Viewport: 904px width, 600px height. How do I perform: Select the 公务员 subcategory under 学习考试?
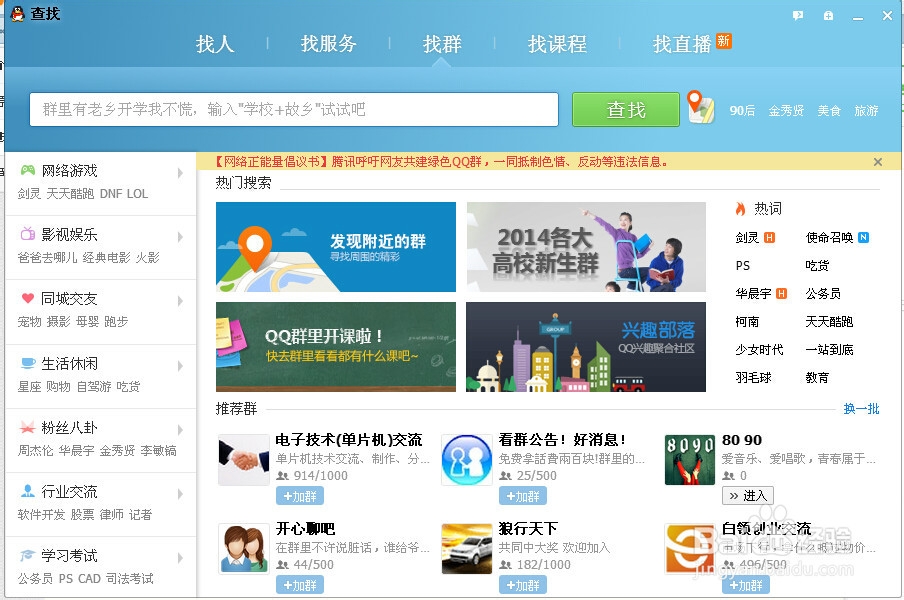pyautogui.click(x=35, y=579)
